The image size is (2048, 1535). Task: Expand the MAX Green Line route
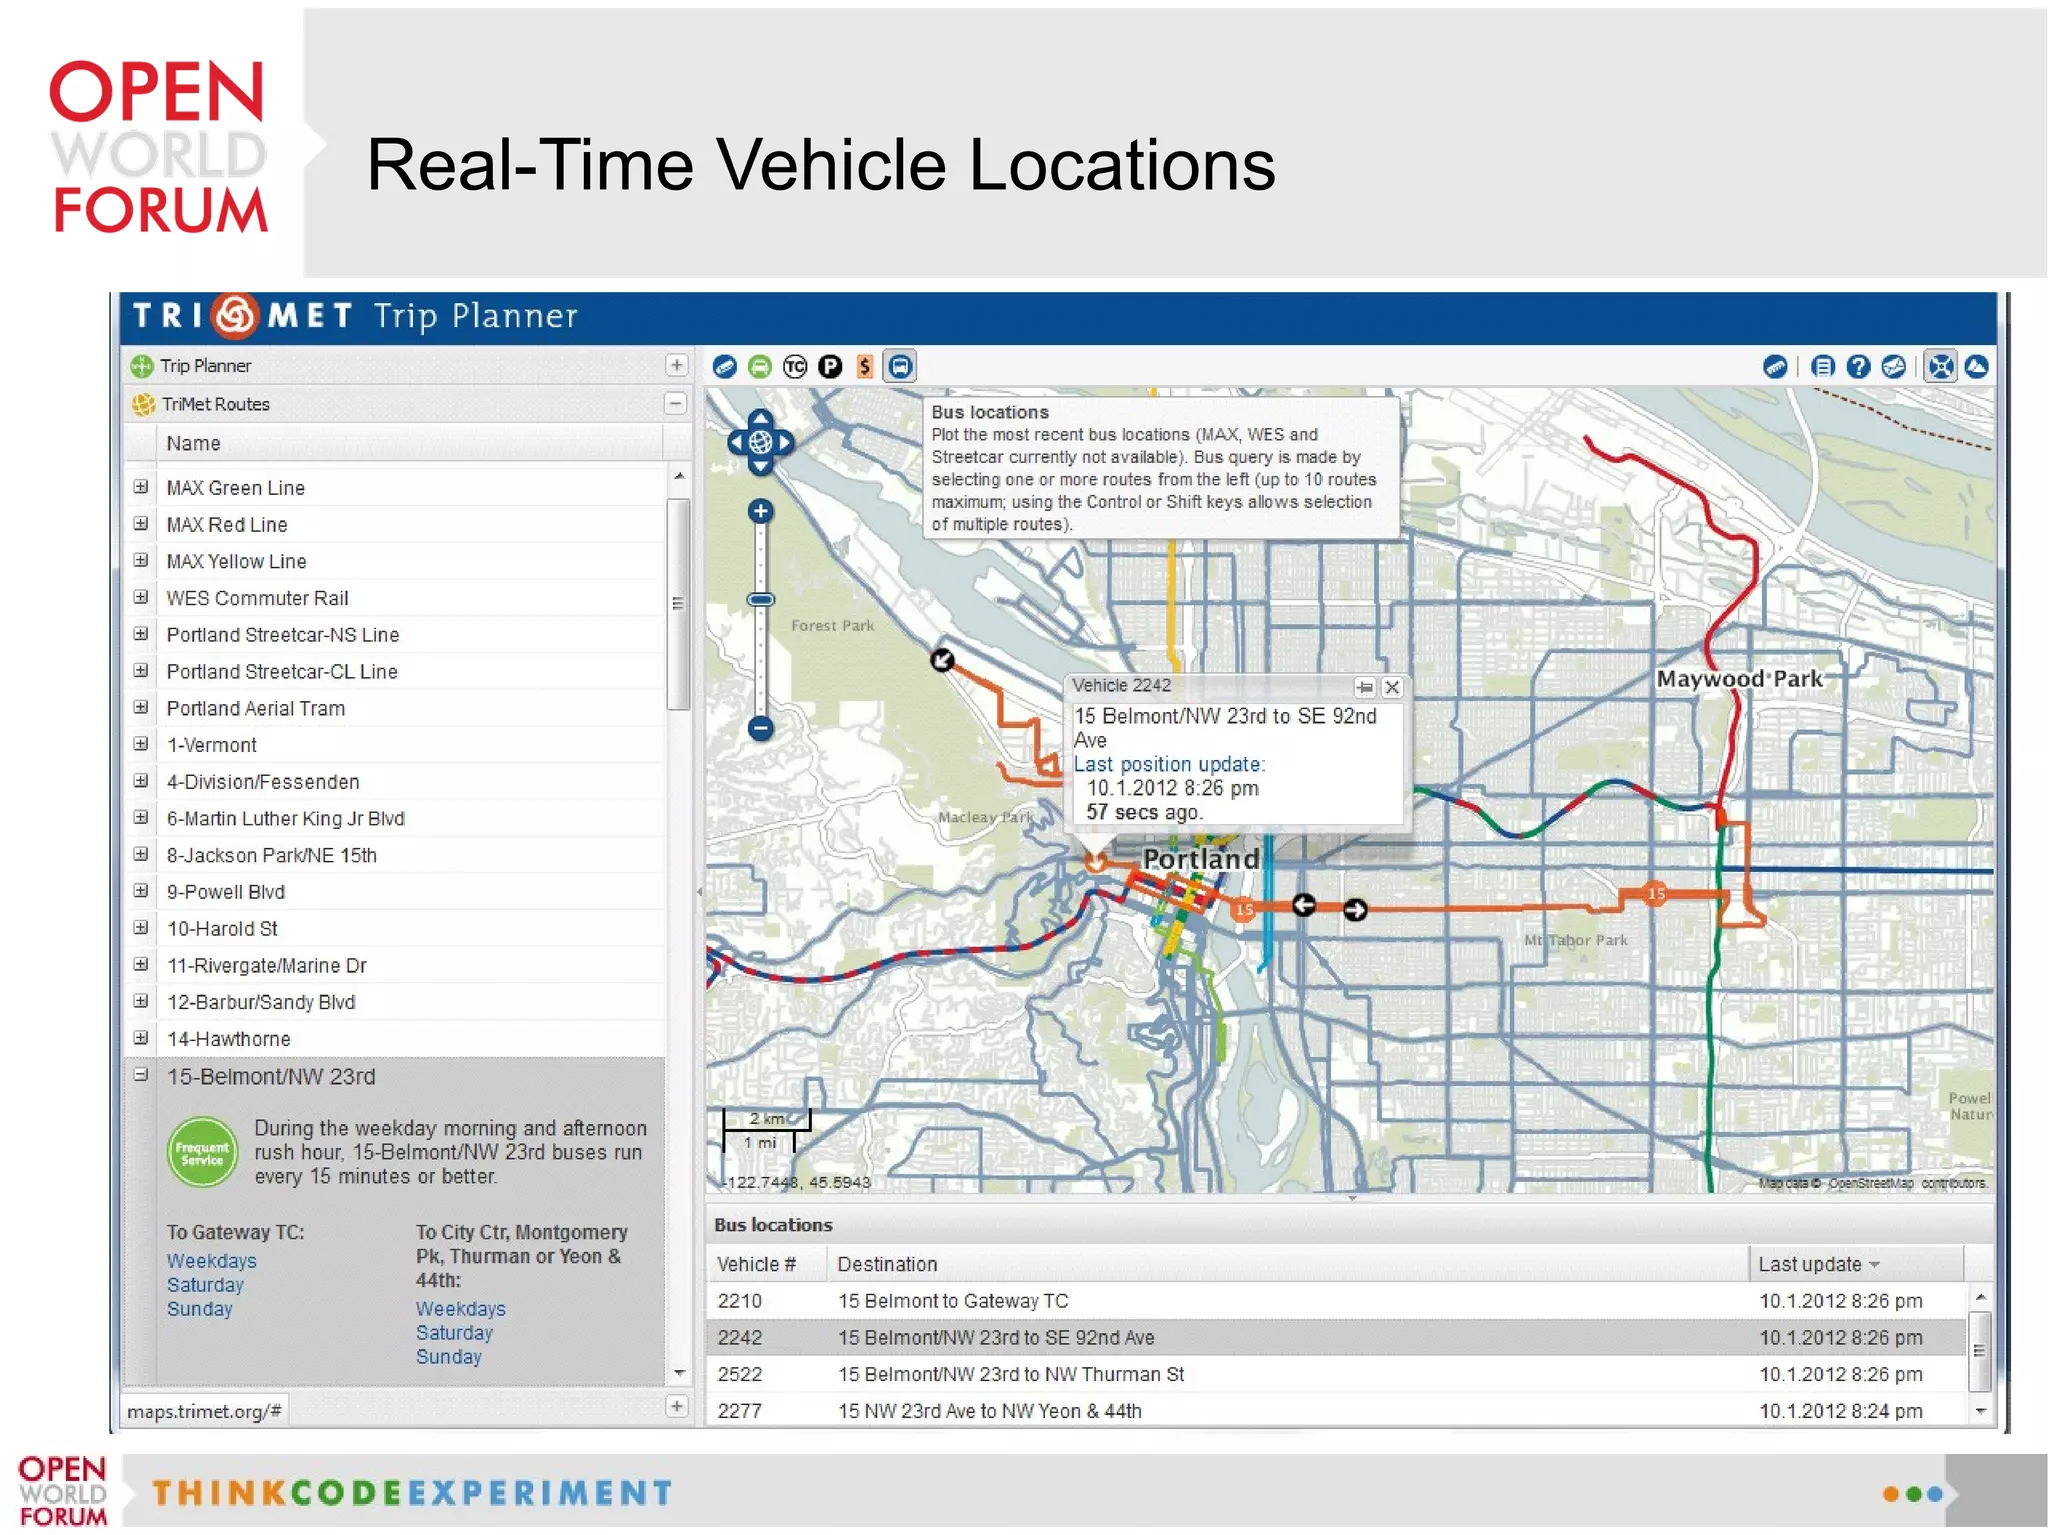point(141,487)
